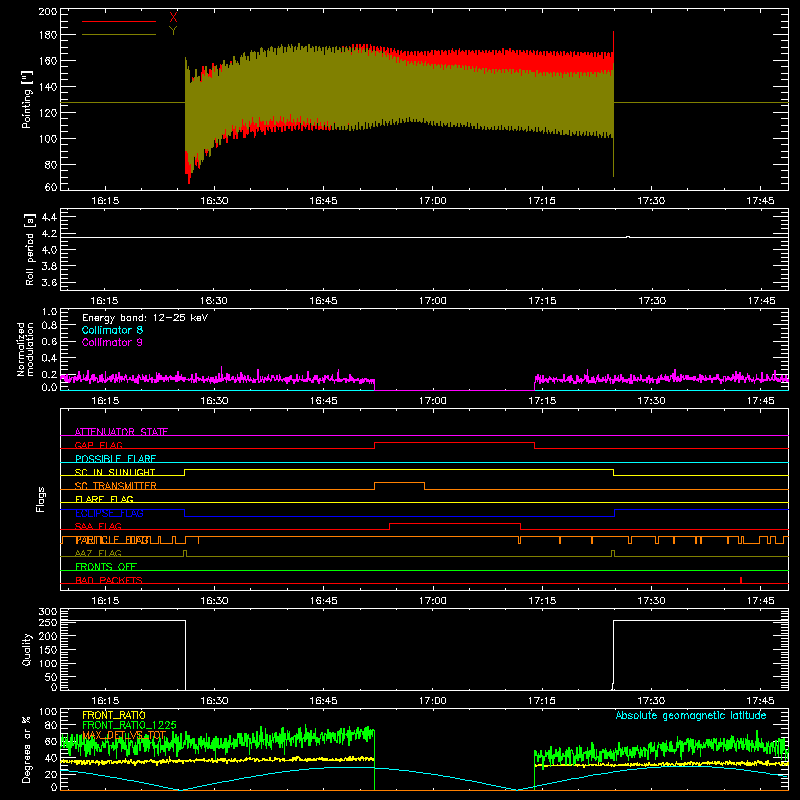Click the 3.6 tick on Roll period axis
The width and height of the screenshot is (800, 800).
pos(49,282)
